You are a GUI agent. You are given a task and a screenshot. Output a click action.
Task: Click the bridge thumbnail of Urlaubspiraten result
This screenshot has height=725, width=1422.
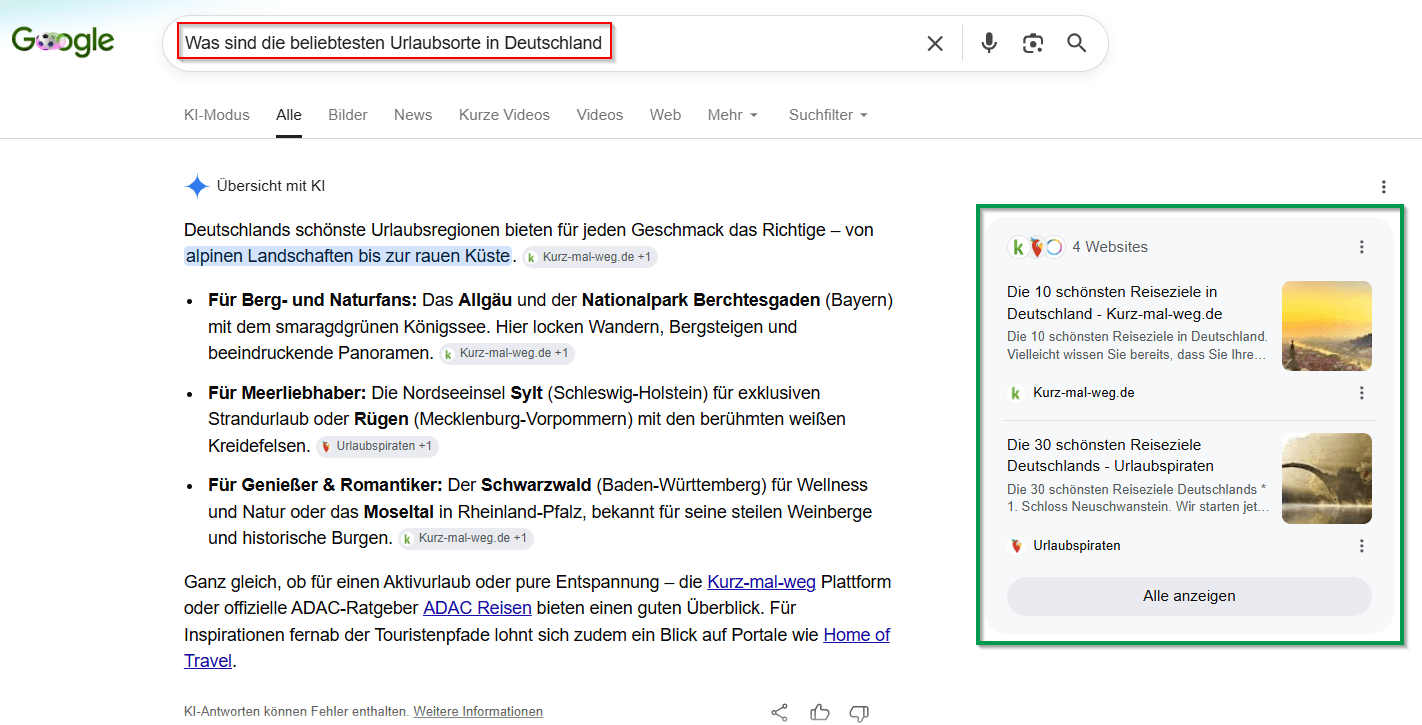(x=1327, y=478)
